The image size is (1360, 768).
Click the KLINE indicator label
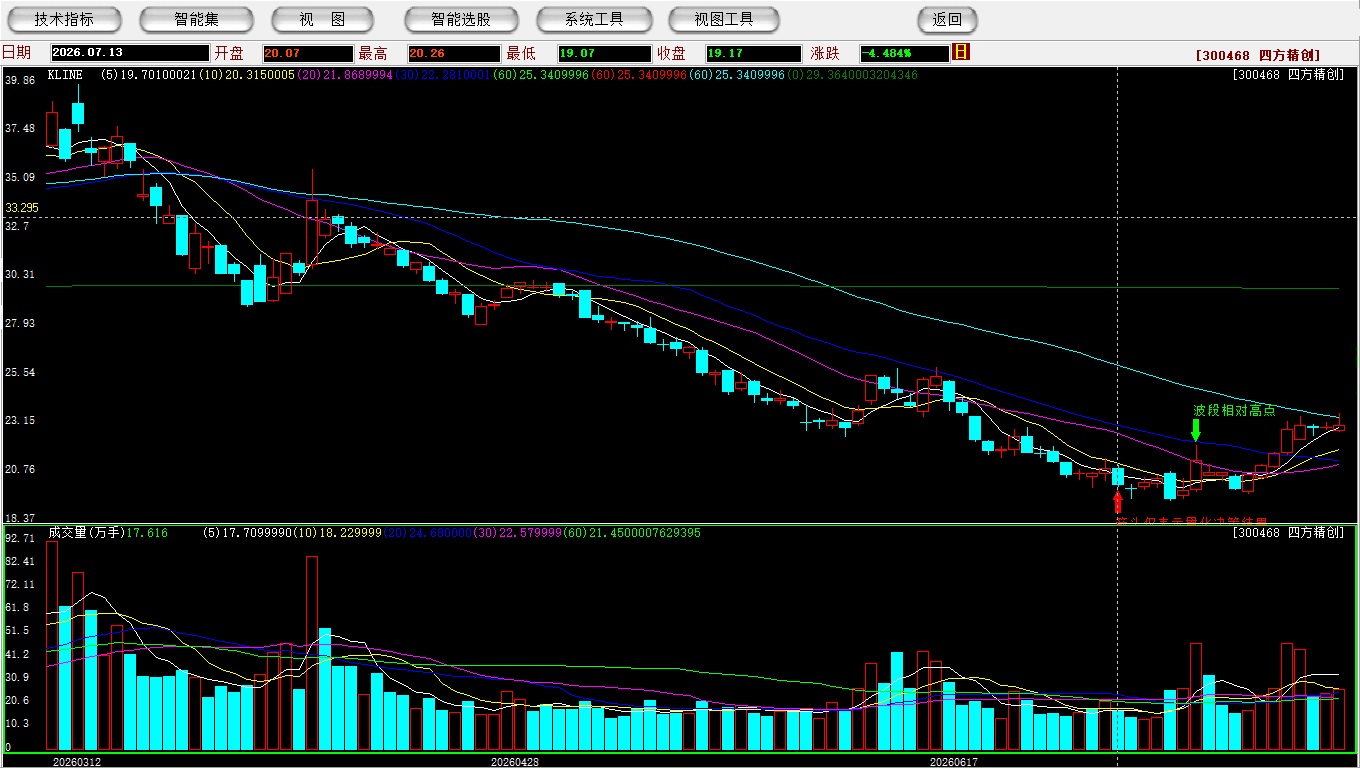click(x=66, y=75)
